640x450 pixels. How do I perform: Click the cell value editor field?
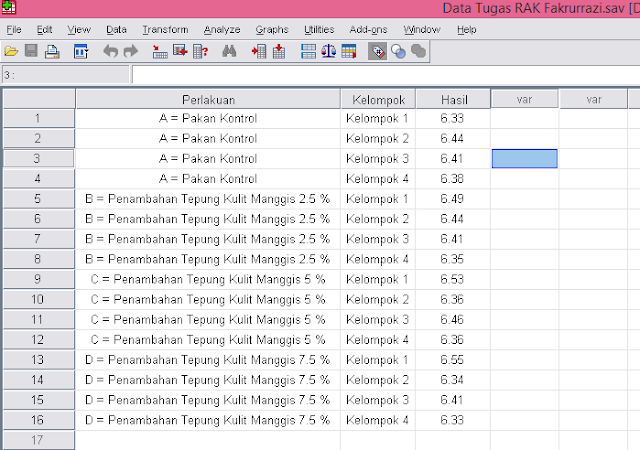coord(386,75)
